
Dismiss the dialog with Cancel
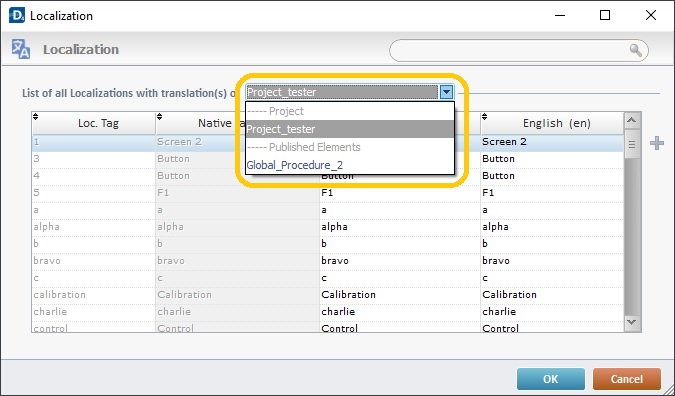(x=626, y=379)
